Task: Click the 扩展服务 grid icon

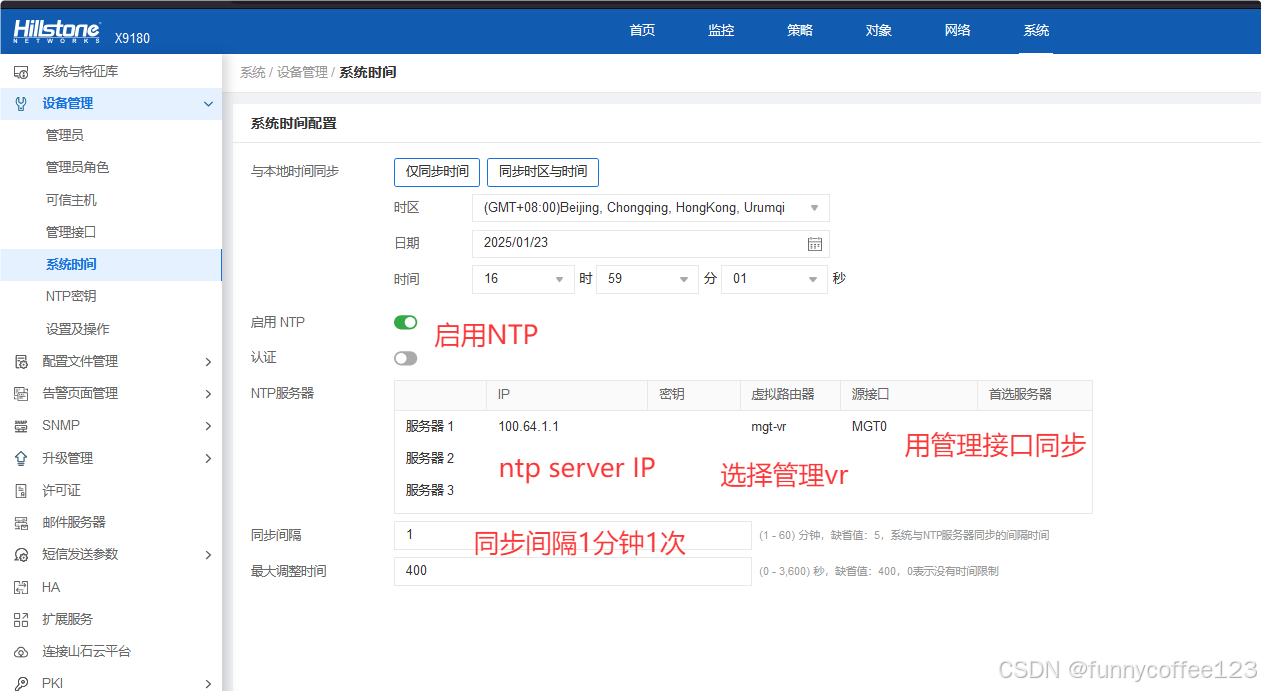Action: 21,619
